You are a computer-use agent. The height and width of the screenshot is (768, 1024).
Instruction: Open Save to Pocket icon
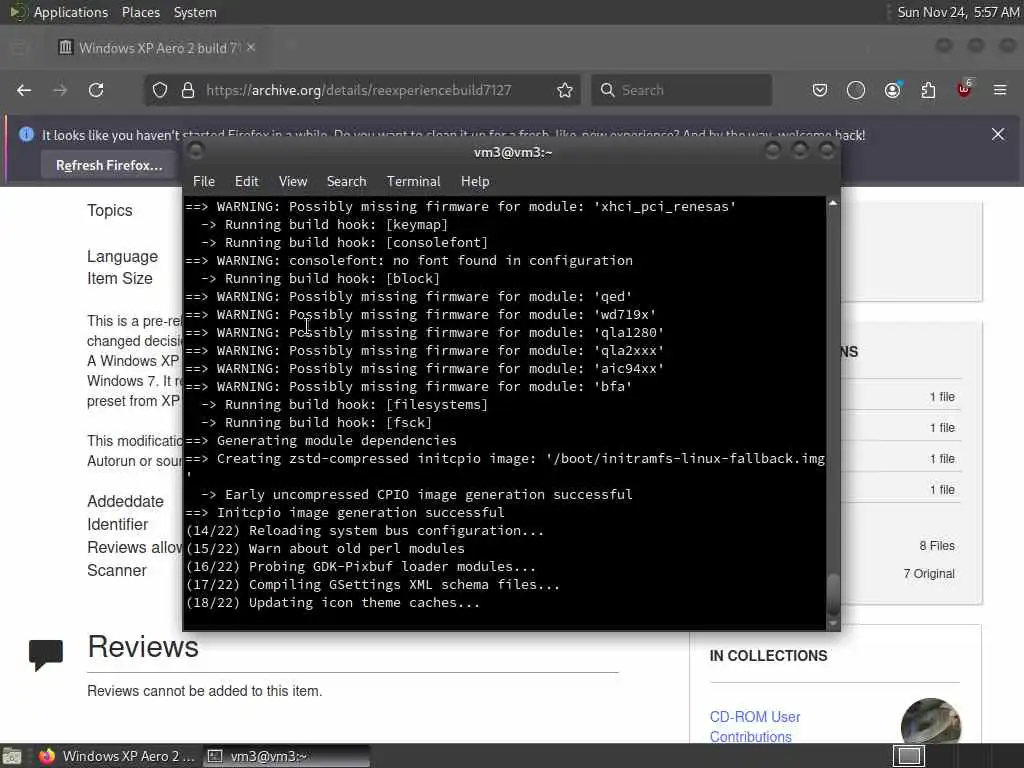point(820,90)
